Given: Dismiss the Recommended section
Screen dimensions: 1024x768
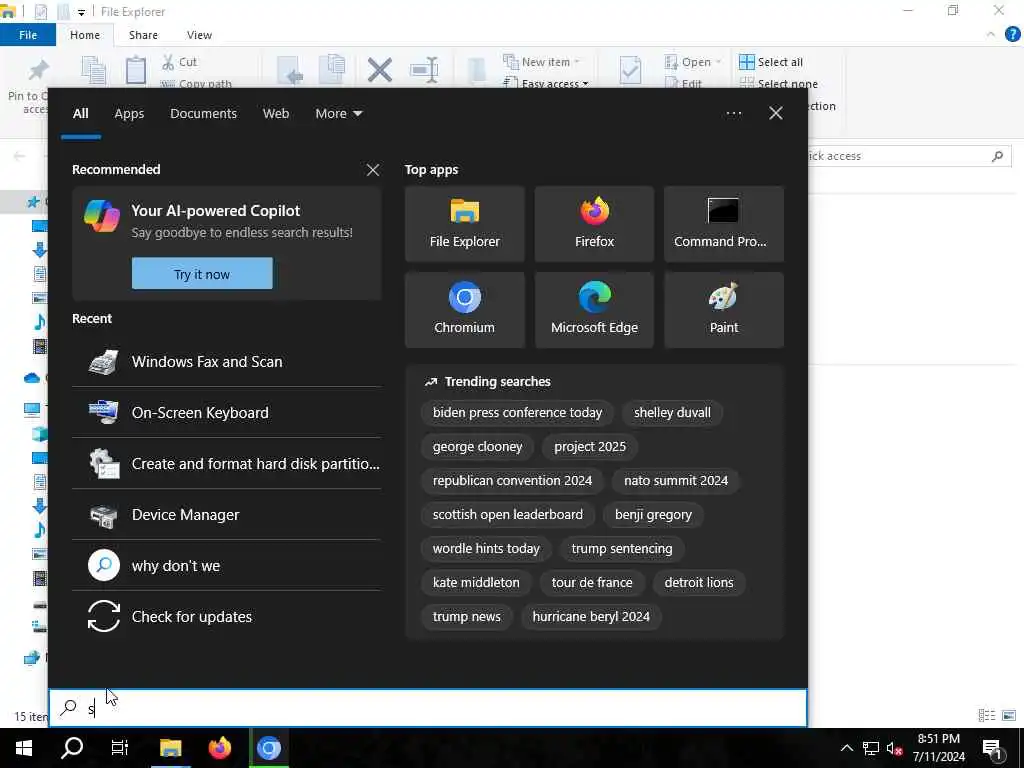Looking at the screenshot, I should [x=373, y=170].
